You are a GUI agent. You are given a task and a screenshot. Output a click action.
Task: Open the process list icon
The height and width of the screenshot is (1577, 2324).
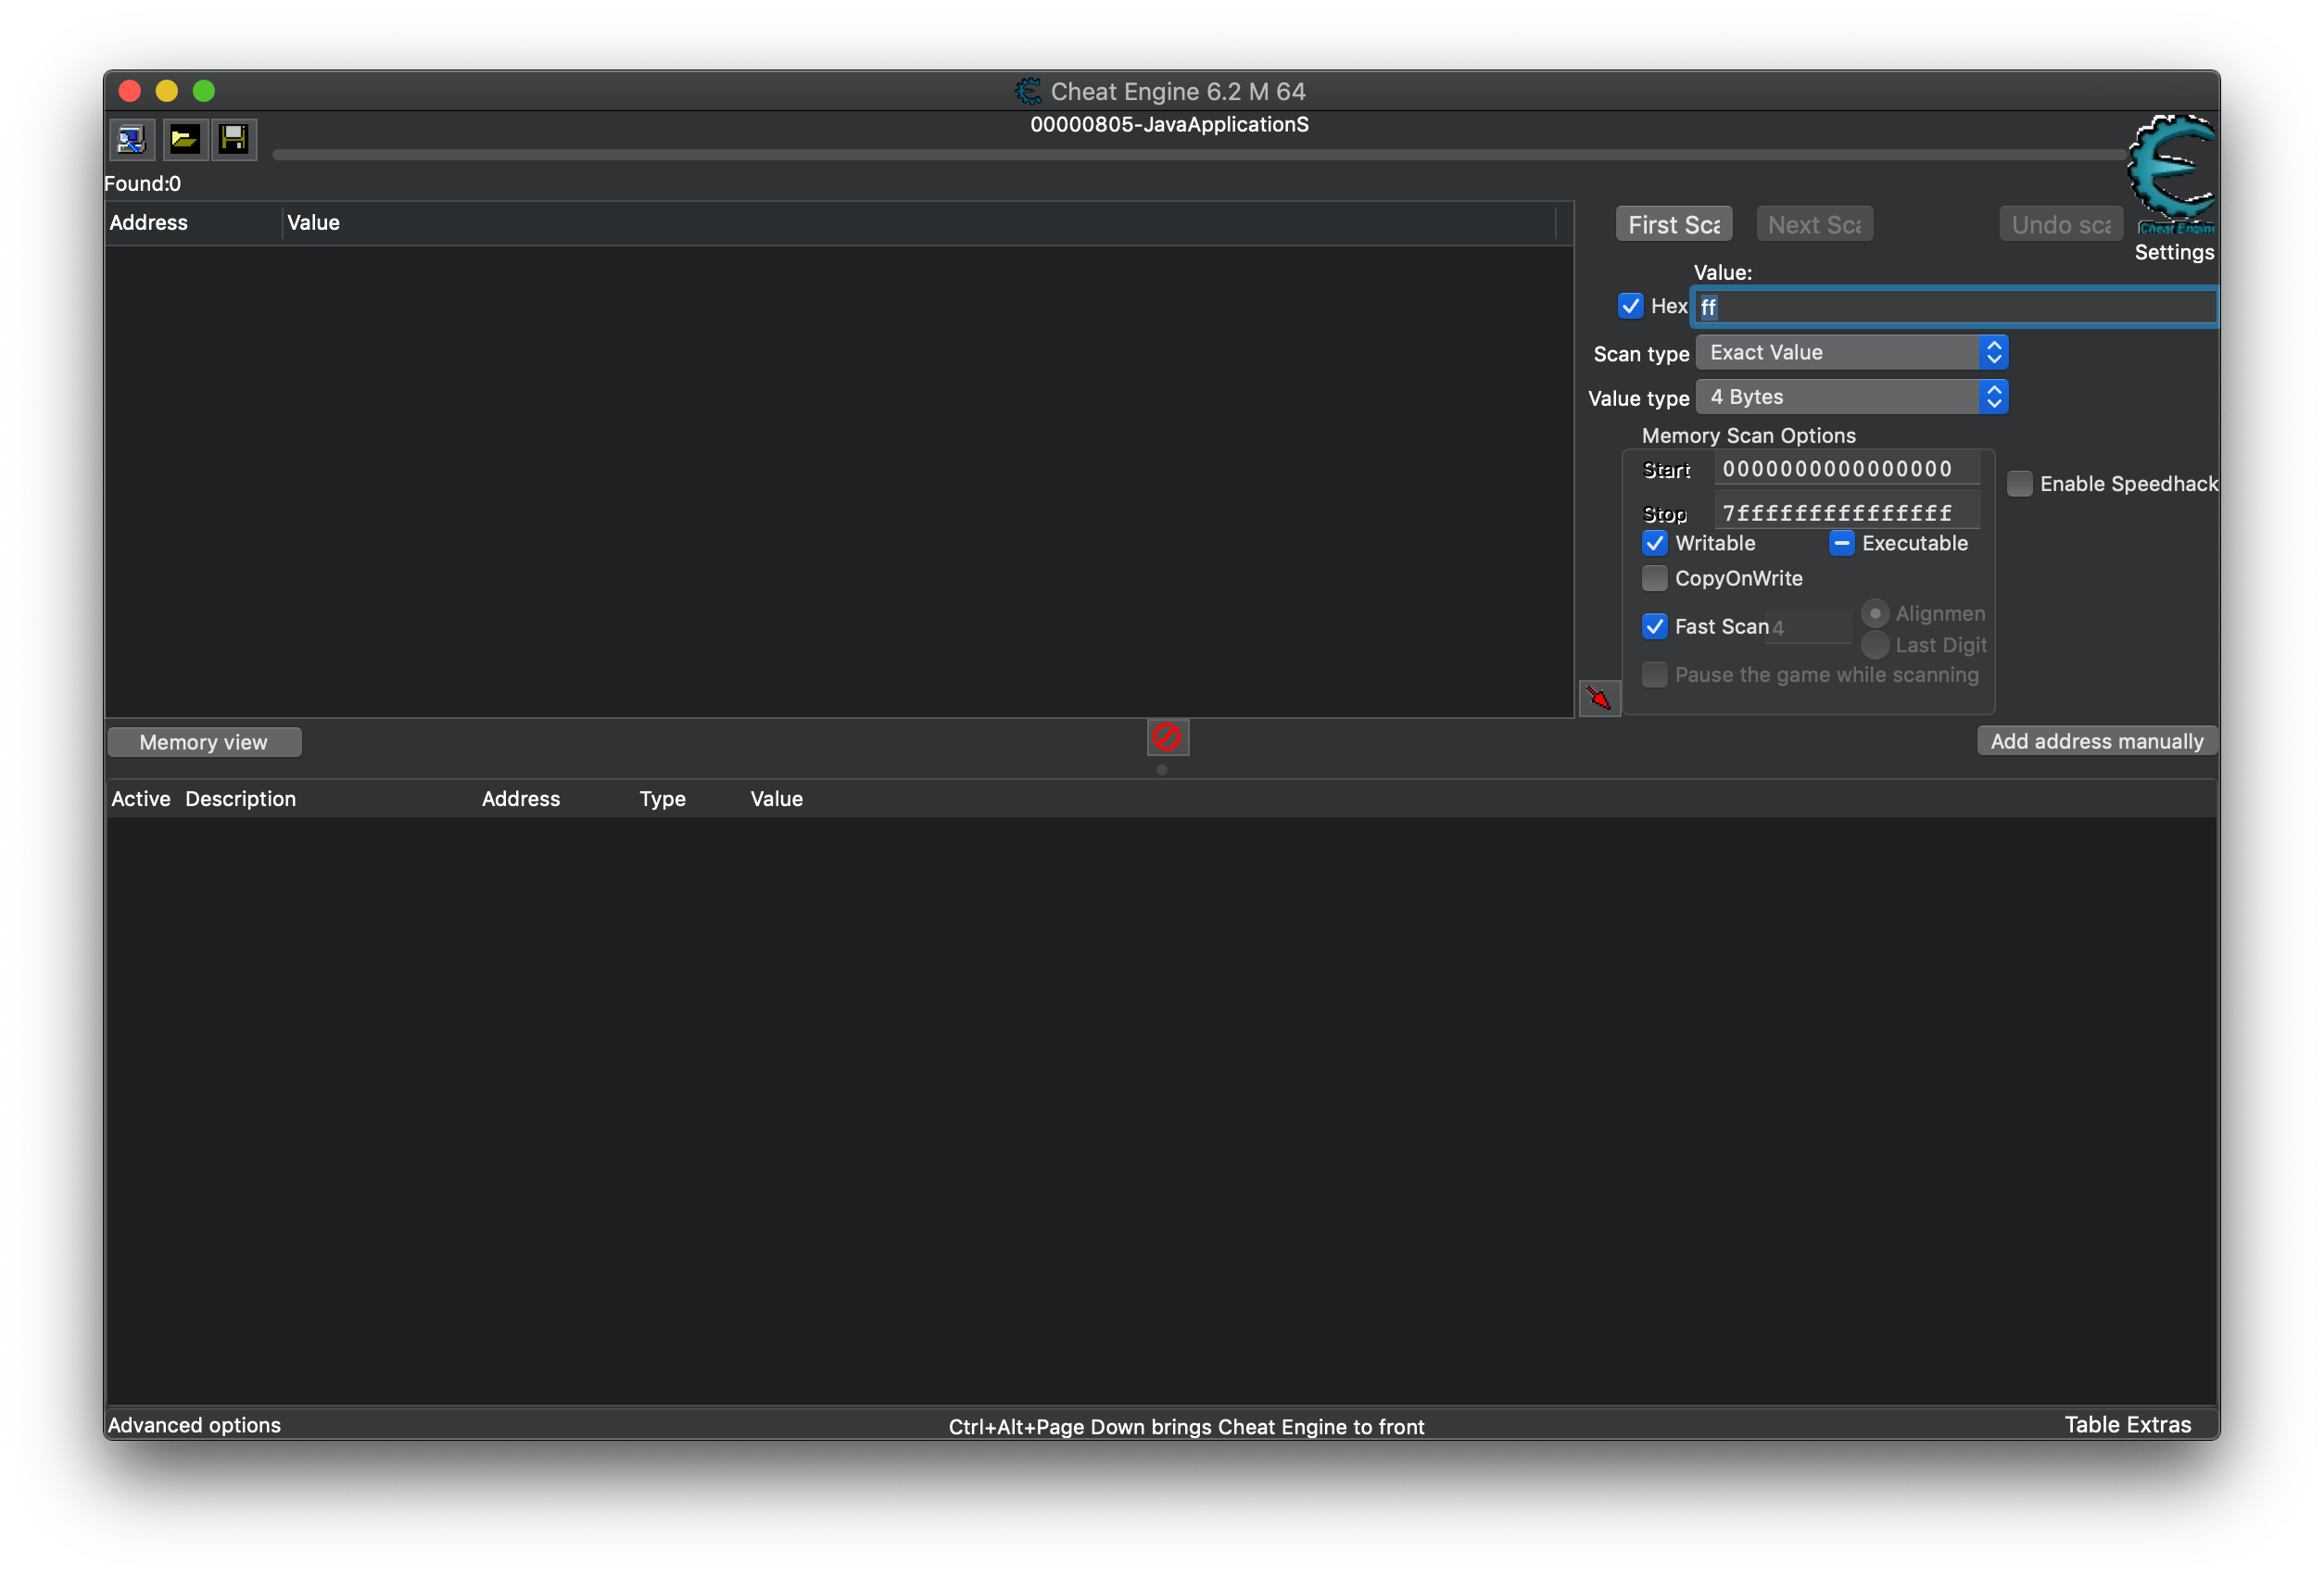131,139
